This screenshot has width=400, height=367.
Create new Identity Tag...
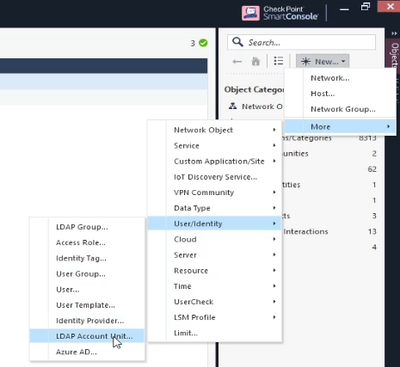(x=87, y=258)
